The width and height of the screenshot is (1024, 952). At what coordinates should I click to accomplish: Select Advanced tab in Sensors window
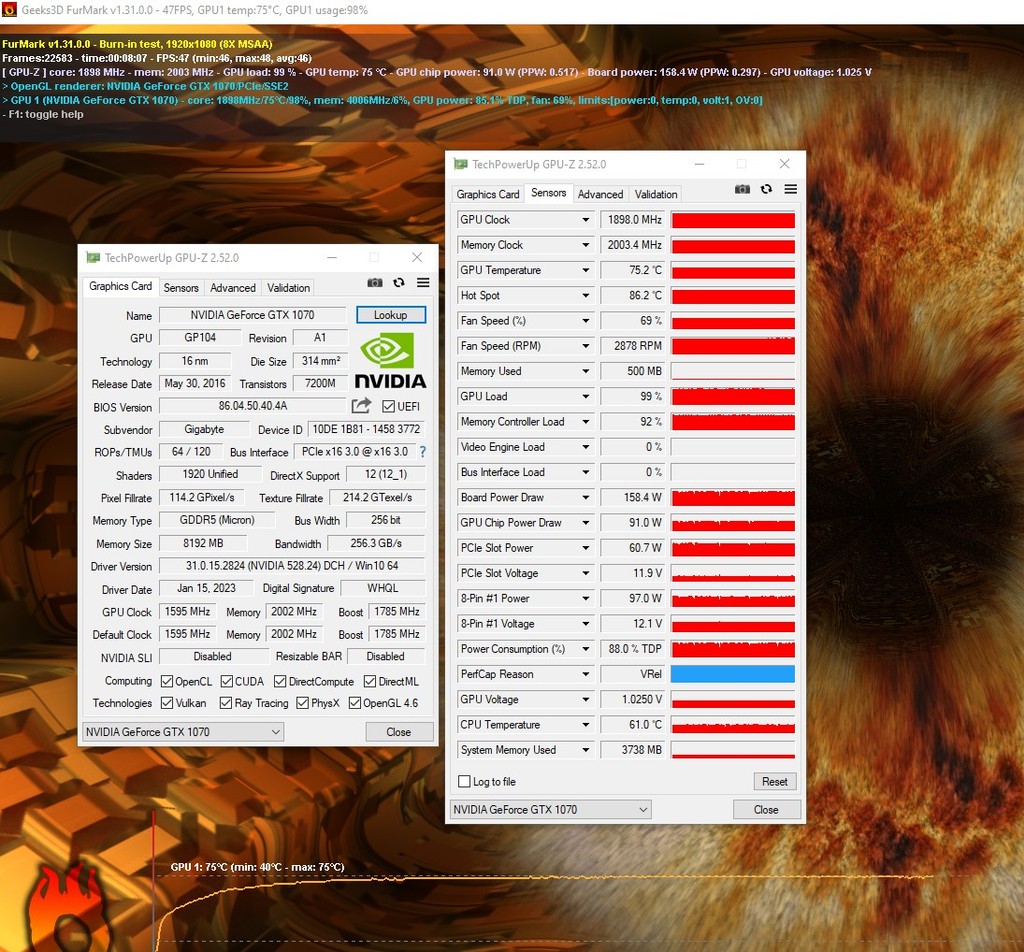(600, 195)
